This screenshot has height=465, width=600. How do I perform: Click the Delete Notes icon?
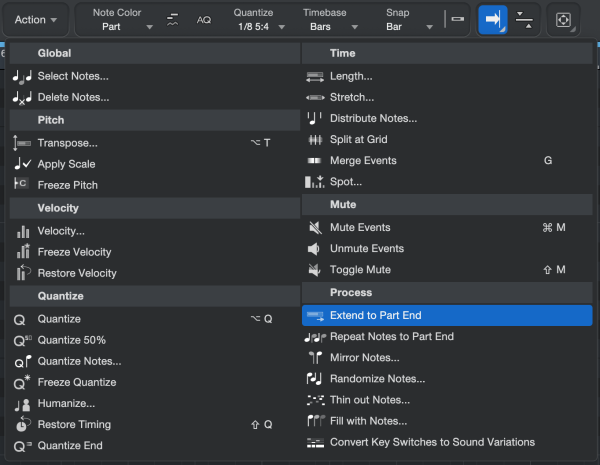point(22,98)
